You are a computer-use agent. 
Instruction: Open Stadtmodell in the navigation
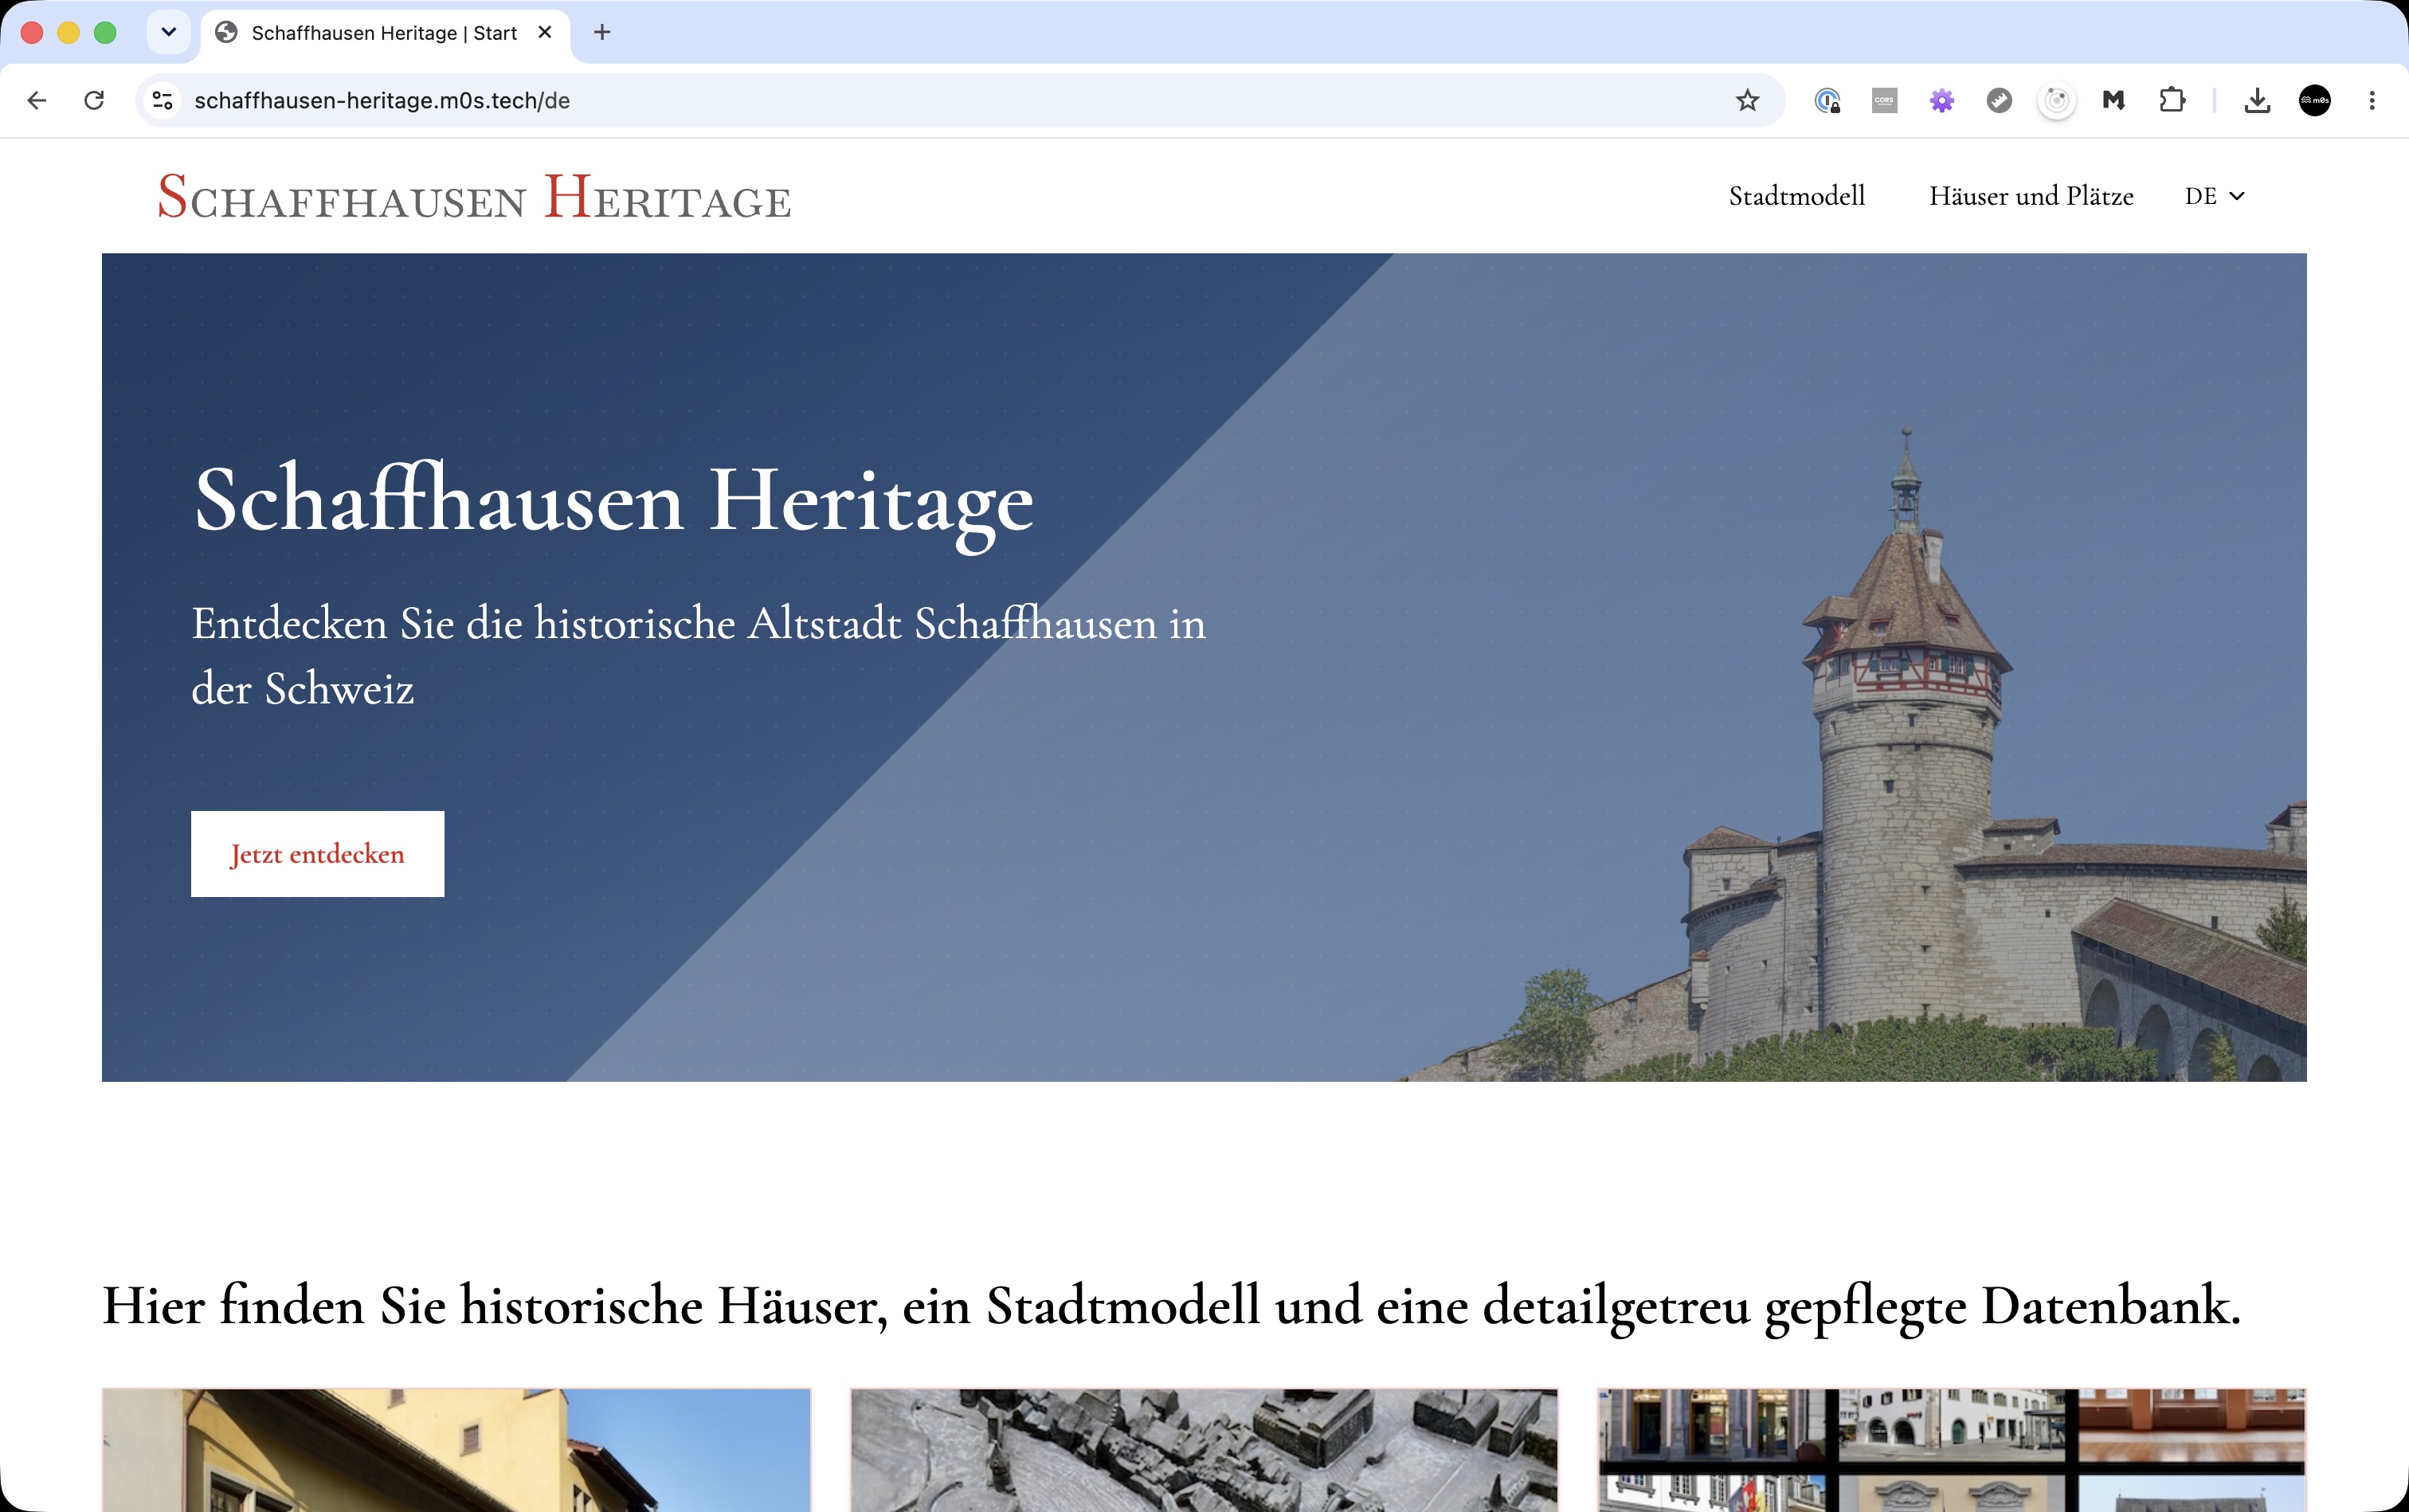pyautogui.click(x=1797, y=196)
